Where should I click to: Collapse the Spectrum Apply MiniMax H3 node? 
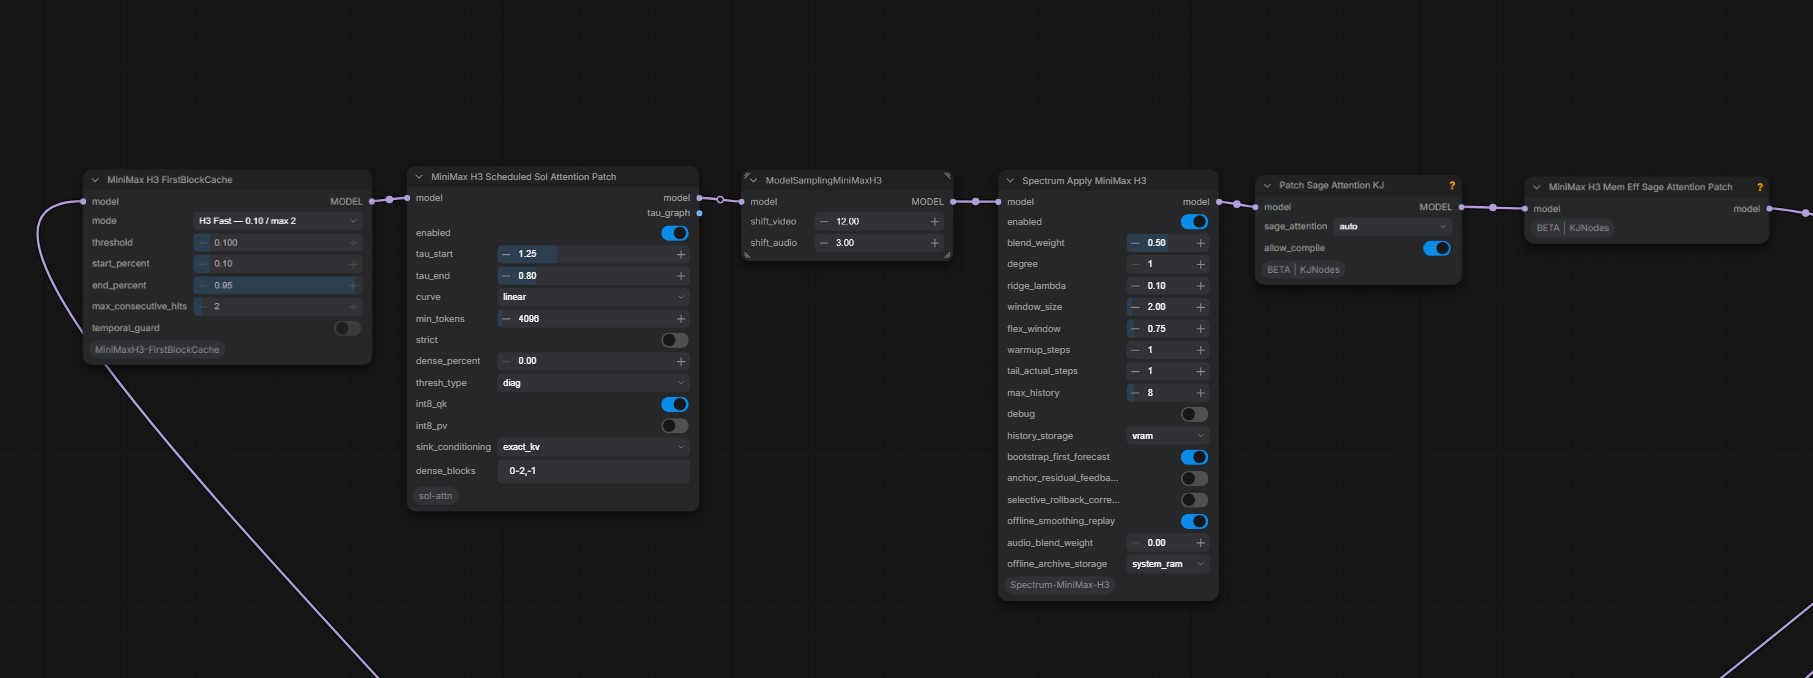[x=1011, y=181]
